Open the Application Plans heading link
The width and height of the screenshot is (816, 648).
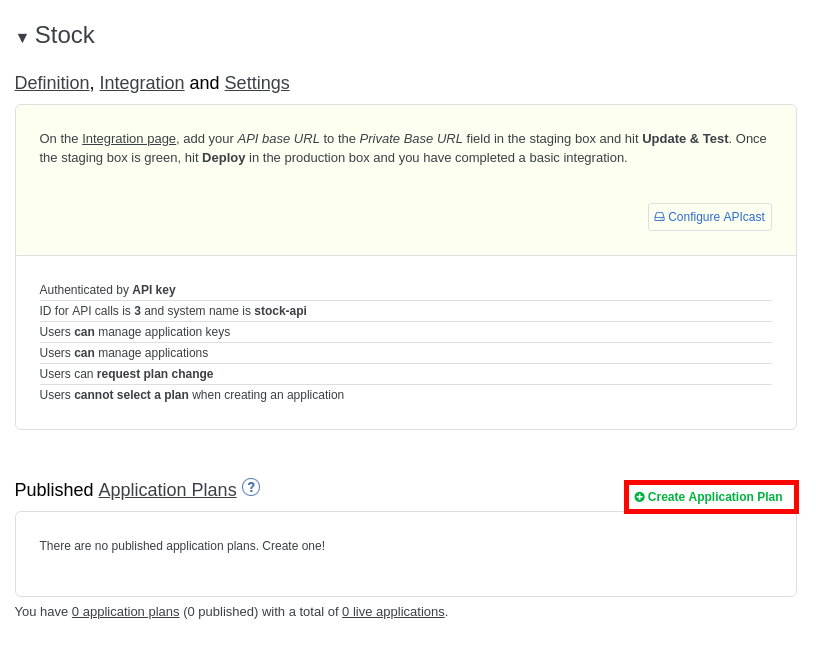(167, 490)
